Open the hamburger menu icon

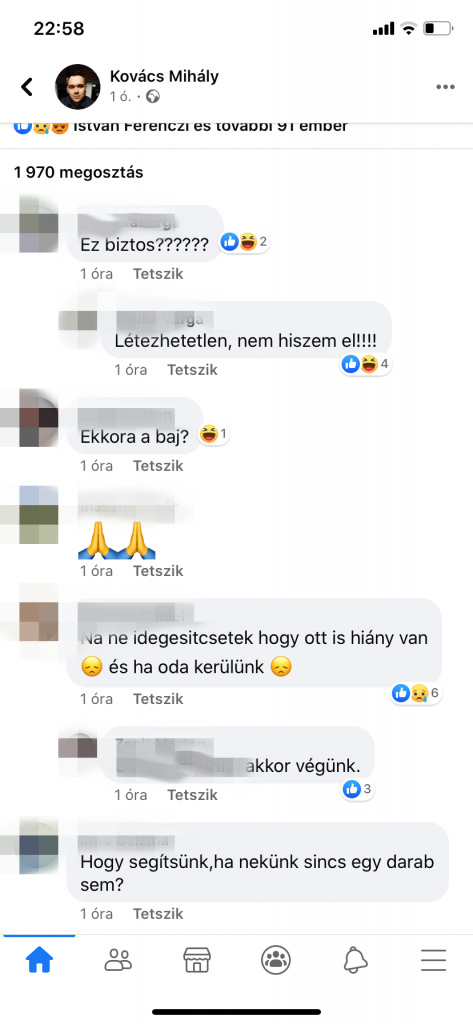[433, 960]
